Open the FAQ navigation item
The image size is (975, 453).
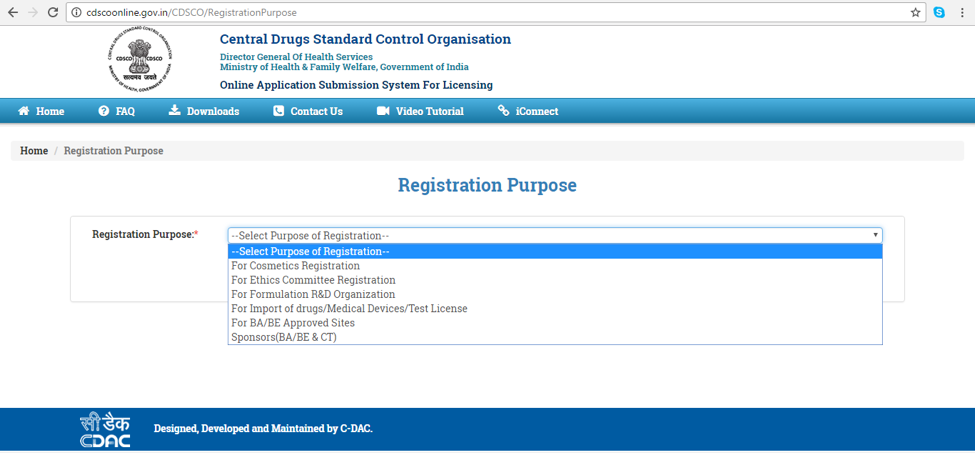[x=116, y=111]
